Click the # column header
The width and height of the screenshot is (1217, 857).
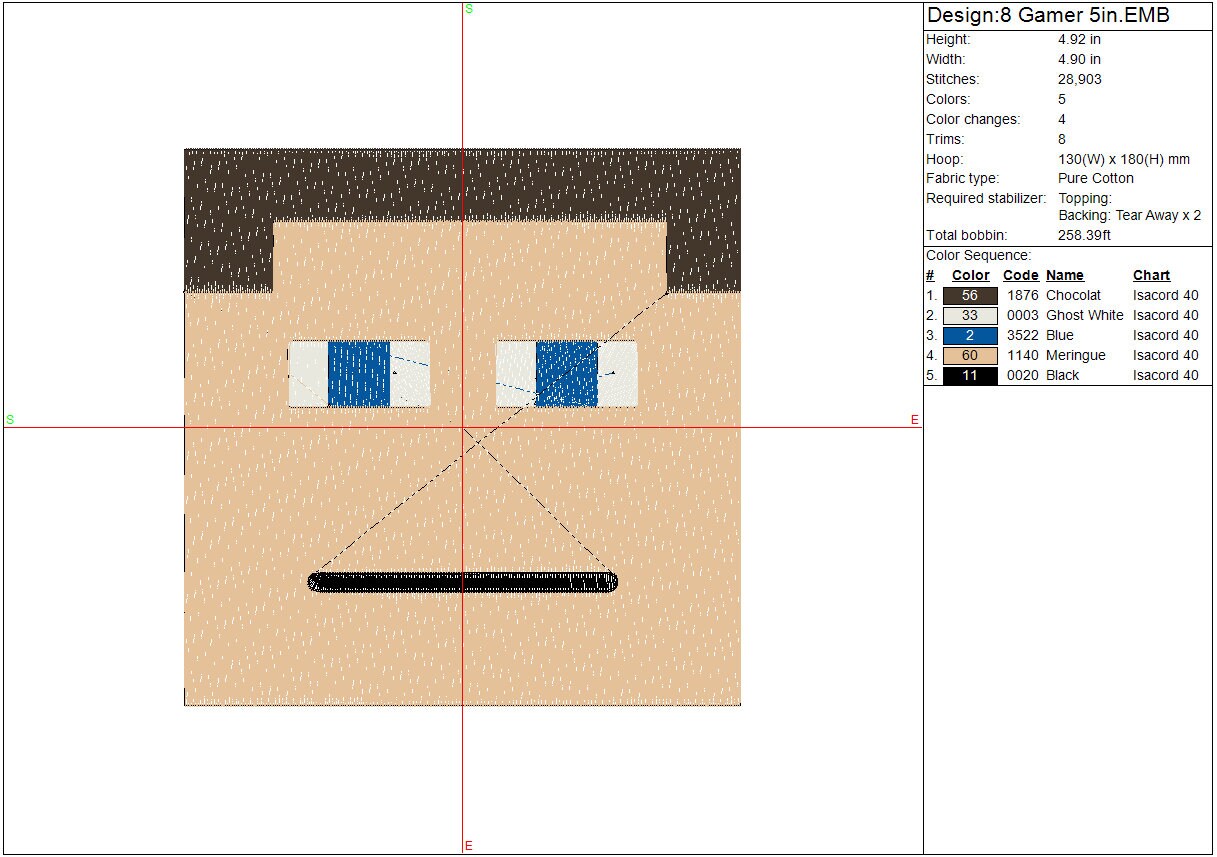pyautogui.click(x=930, y=275)
